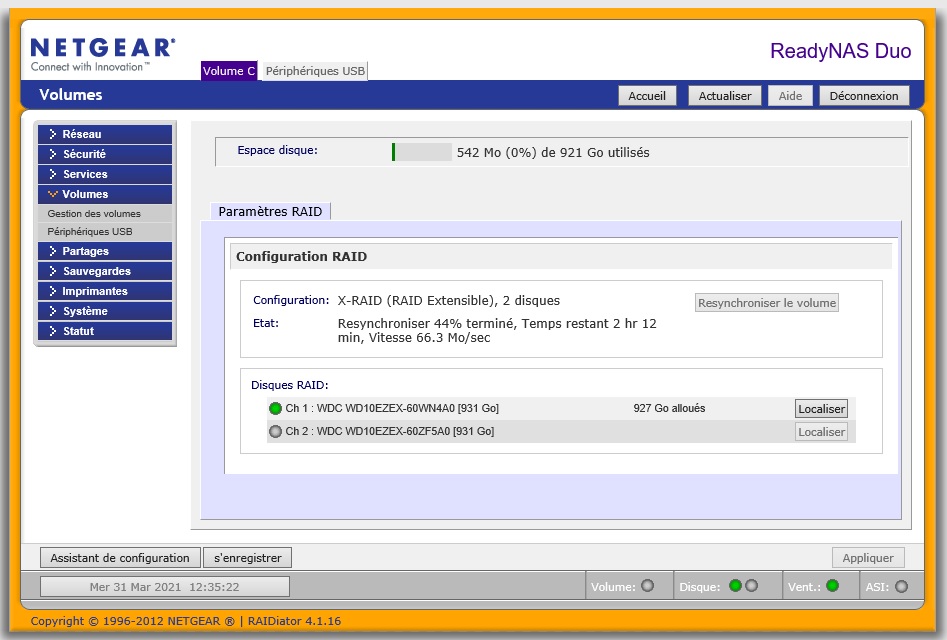Expand the Système sidebar section
Screen dimensions: 947x640
click(x=104, y=311)
